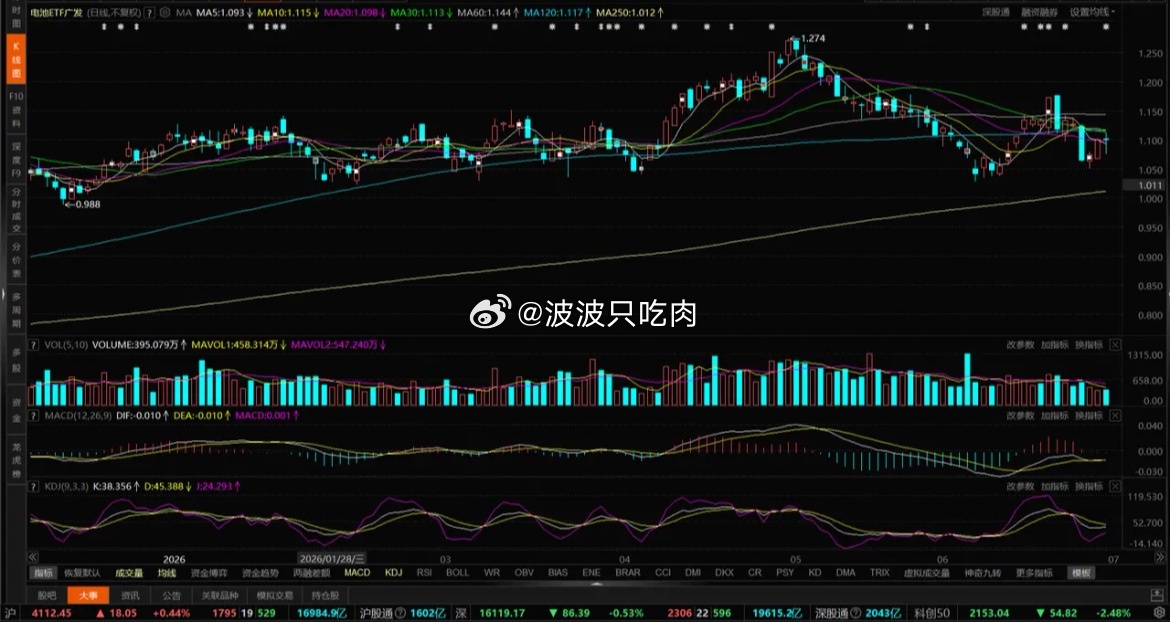Select K线图 in left sidebar

[16, 60]
